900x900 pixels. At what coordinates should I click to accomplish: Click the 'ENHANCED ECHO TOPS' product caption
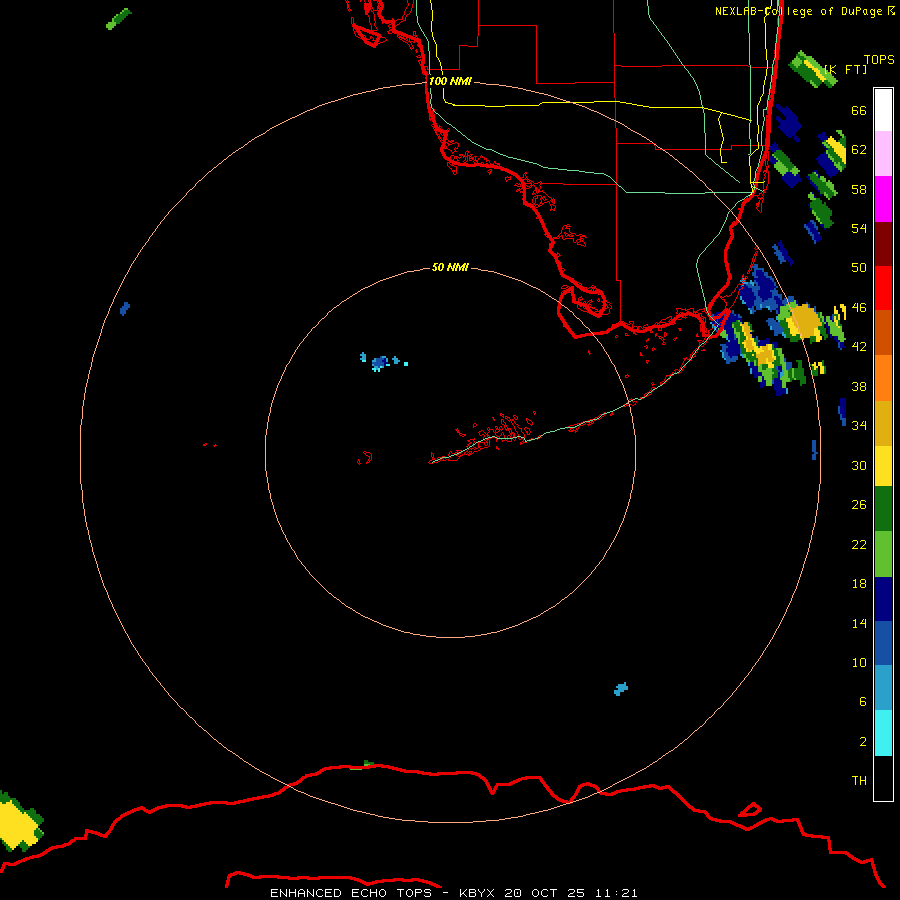[x=351, y=893]
